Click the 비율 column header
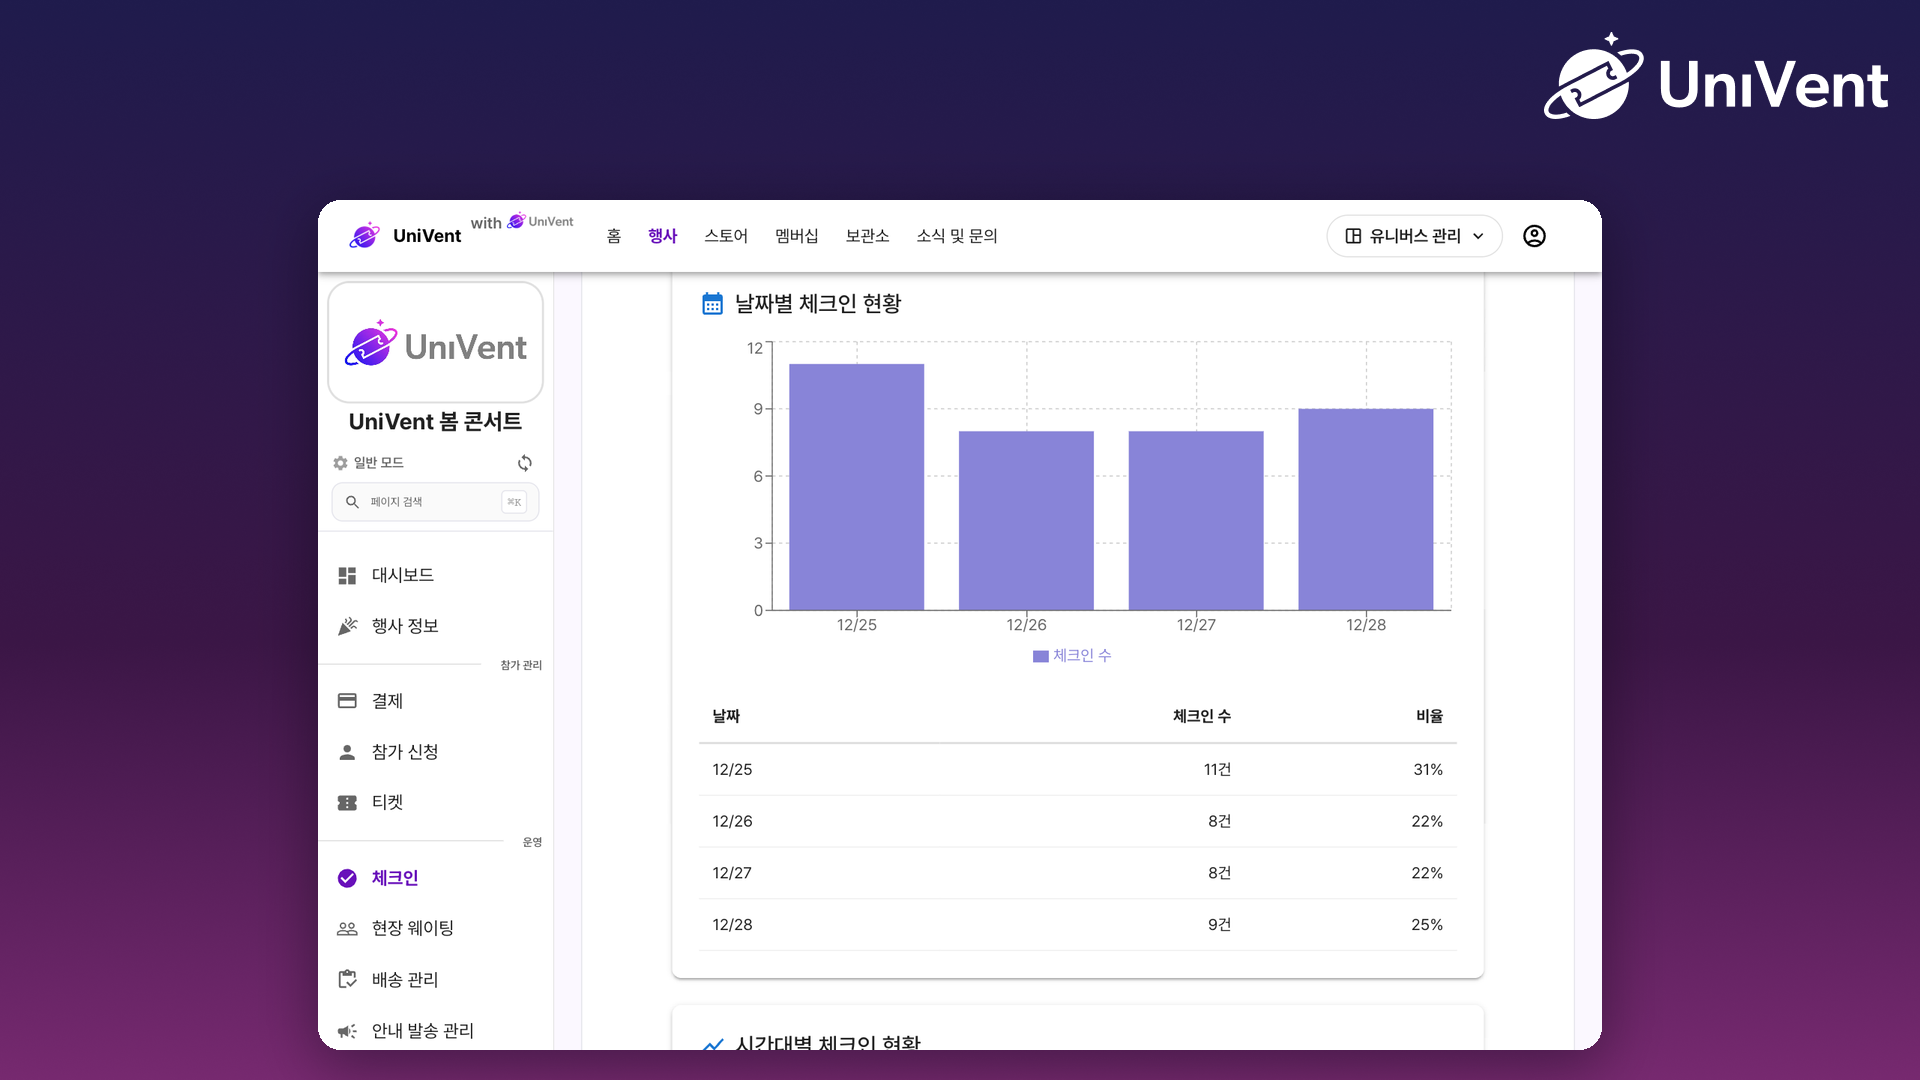The width and height of the screenshot is (1920, 1080). tap(1429, 716)
